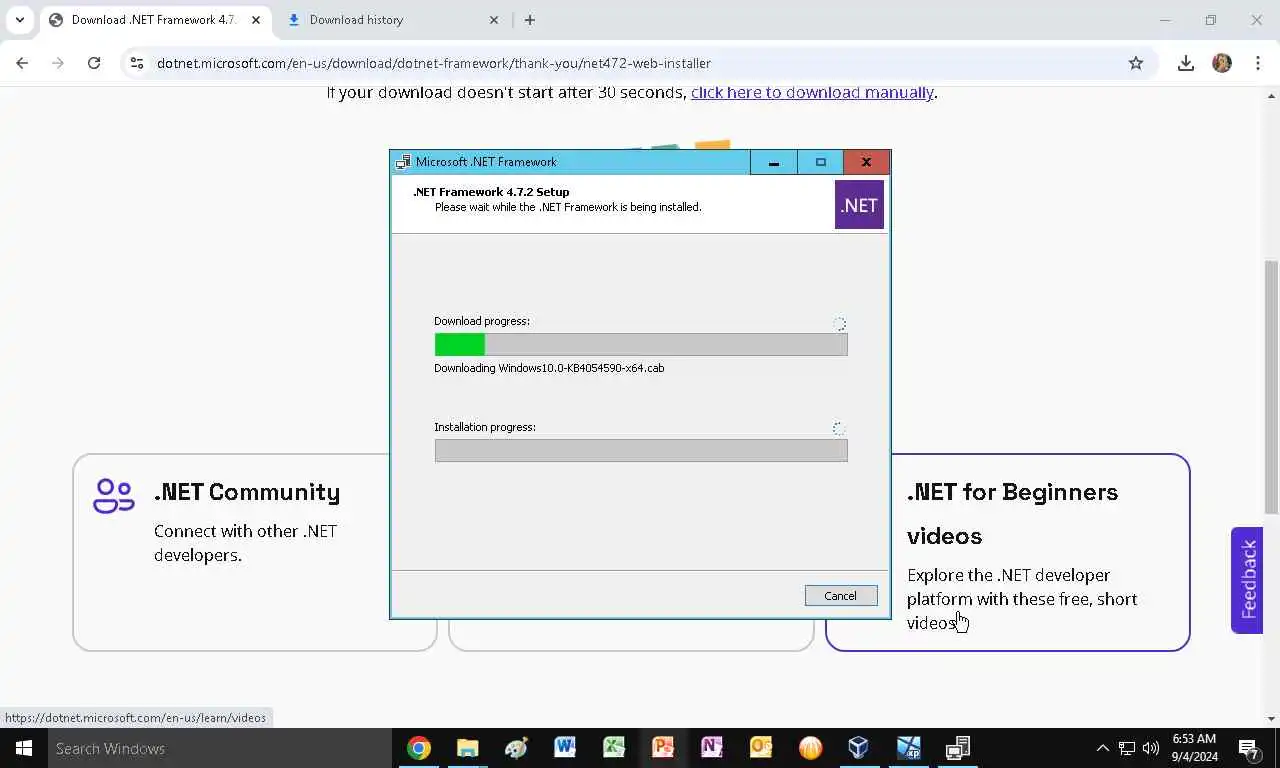Minimize the Chrome window
The height and width of the screenshot is (768, 1280).
click(1165, 20)
